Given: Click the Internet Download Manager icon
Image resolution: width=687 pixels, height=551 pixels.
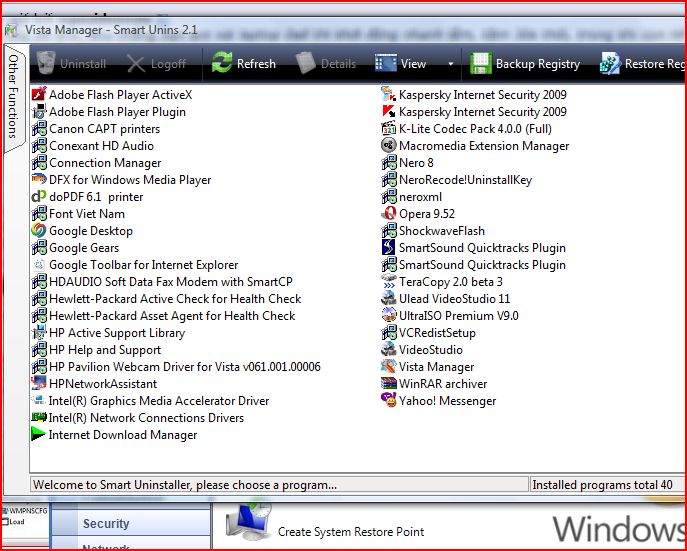Looking at the screenshot, I should 40,435.
